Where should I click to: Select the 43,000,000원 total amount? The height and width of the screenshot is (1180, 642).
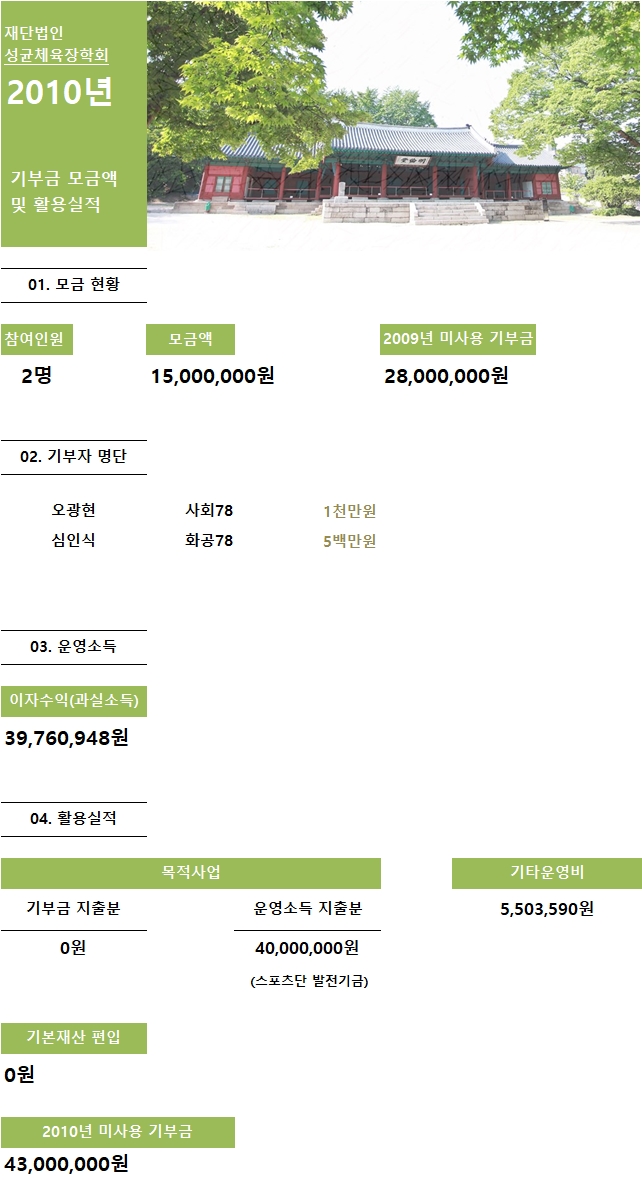[x=66, y=1163]
